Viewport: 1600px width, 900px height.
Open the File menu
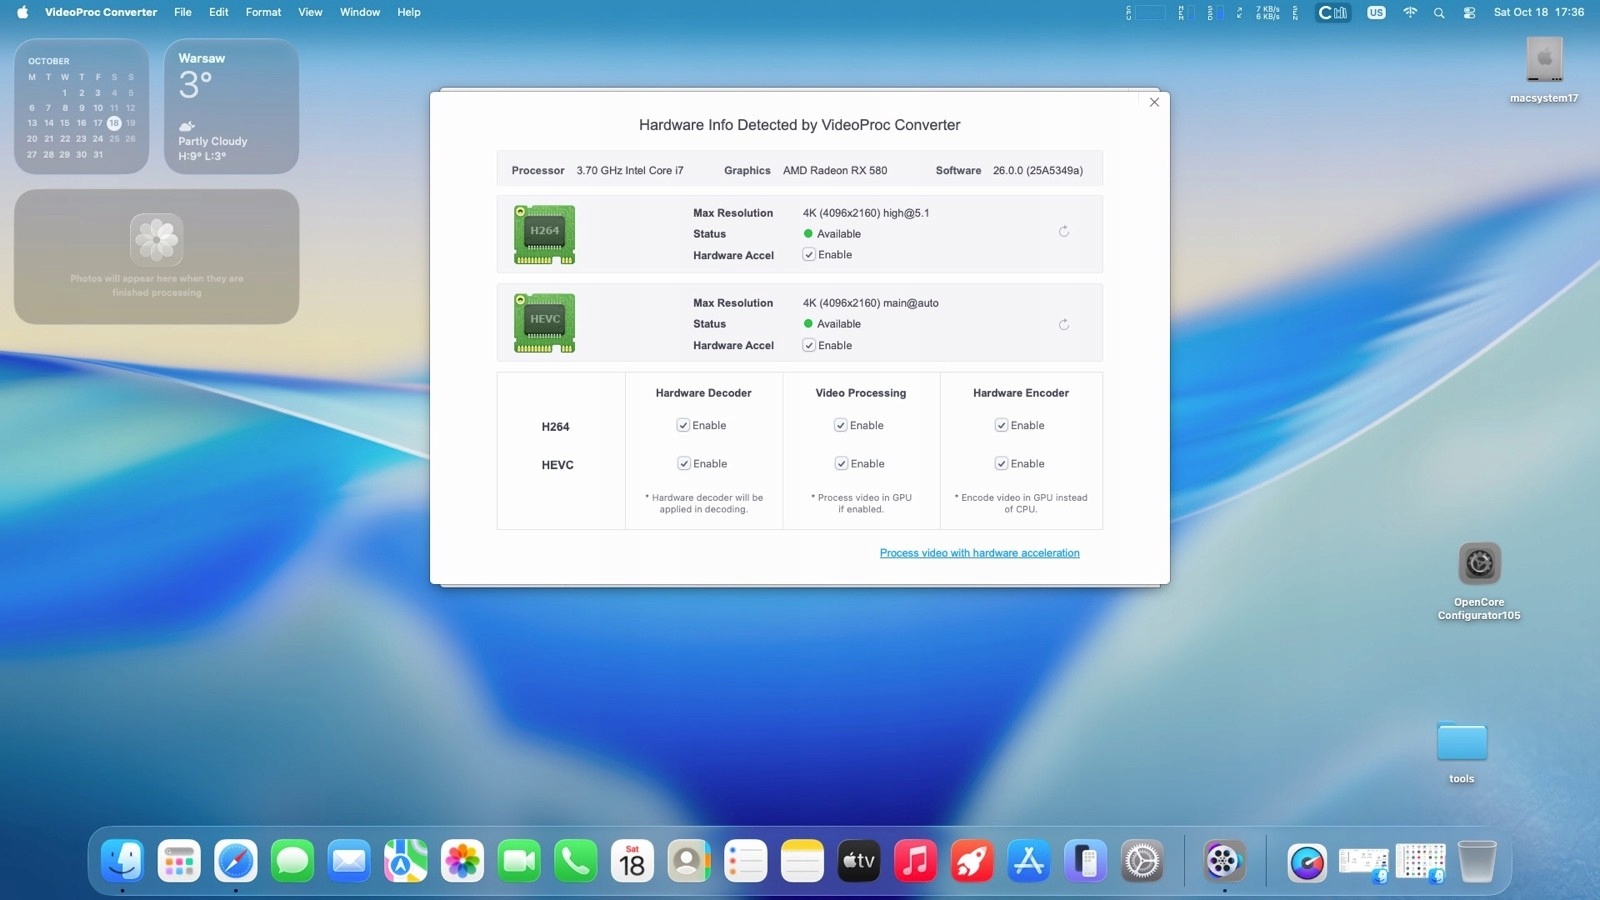click(x=183, y=12)
